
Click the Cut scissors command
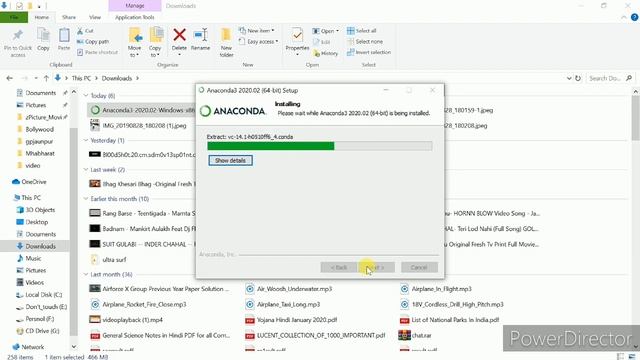coord(85,31)
